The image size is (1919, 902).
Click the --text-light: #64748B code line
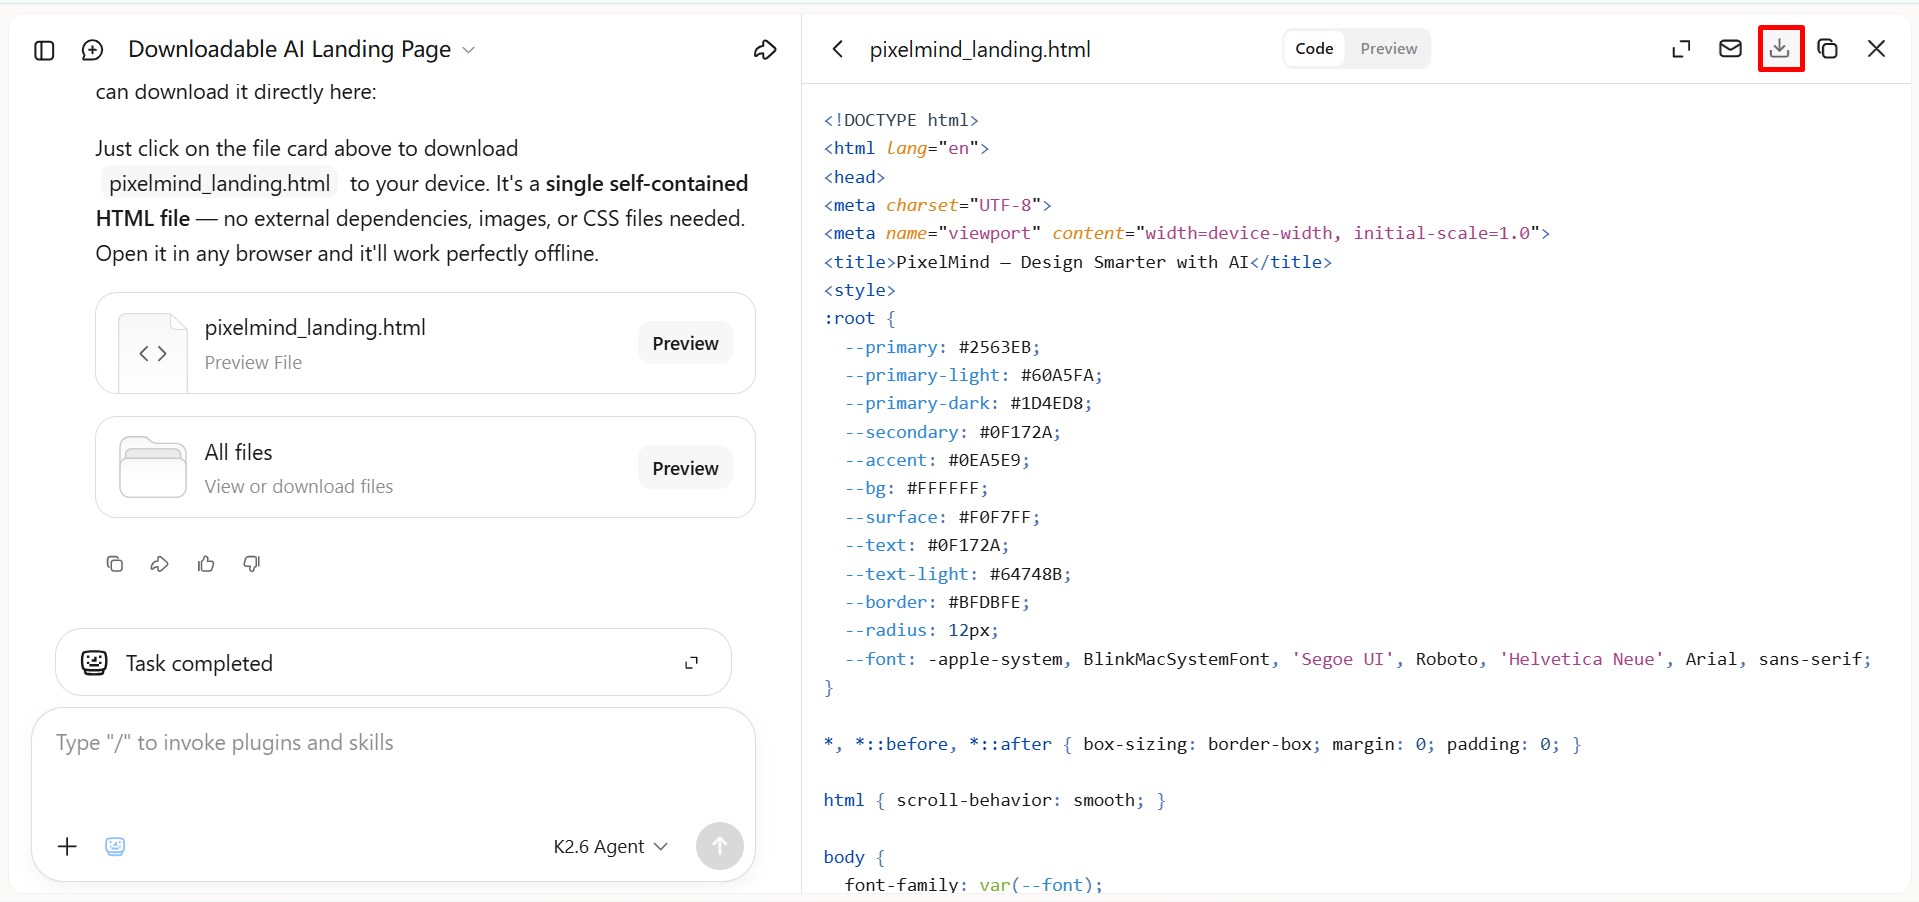958,574
